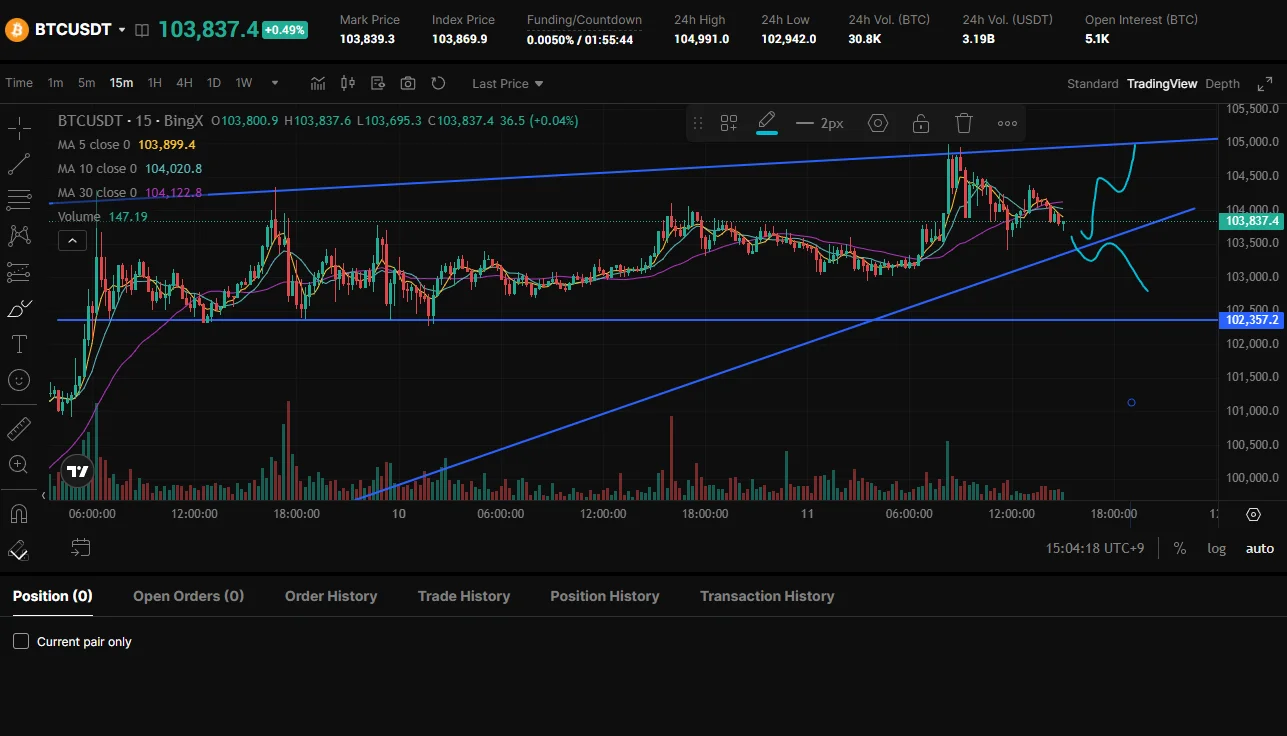Open the Position (0) tab
The width and height of the screenshot is (1287, 736).
(52, 596)
